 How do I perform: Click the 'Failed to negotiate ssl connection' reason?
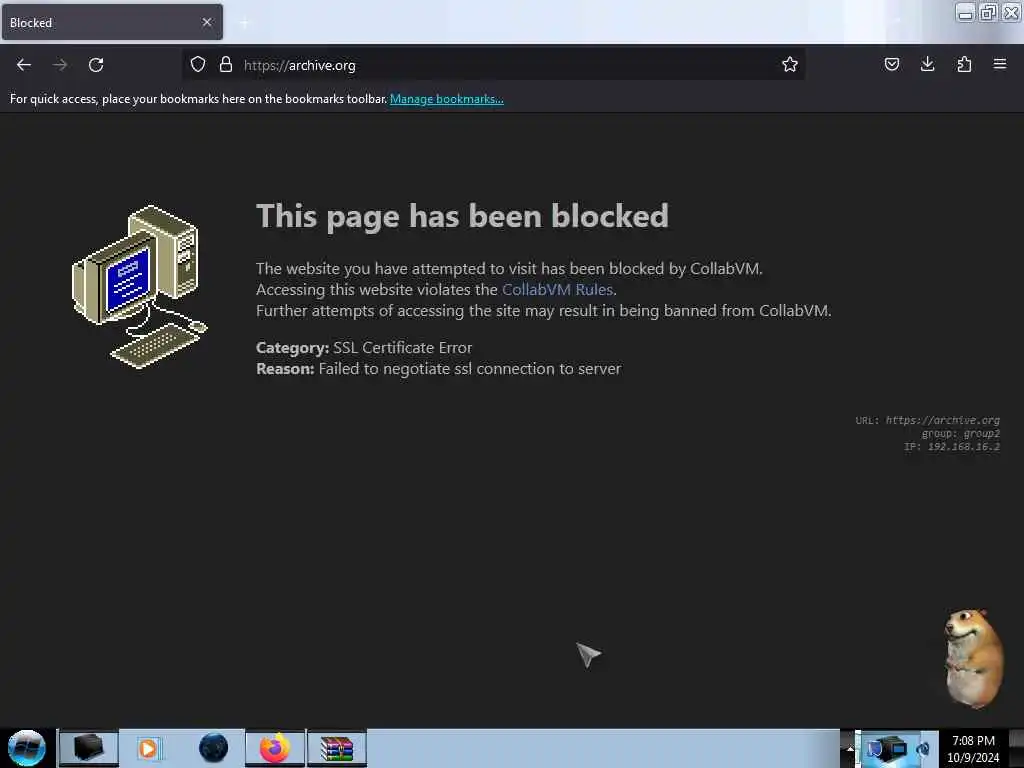click(439, 369)
